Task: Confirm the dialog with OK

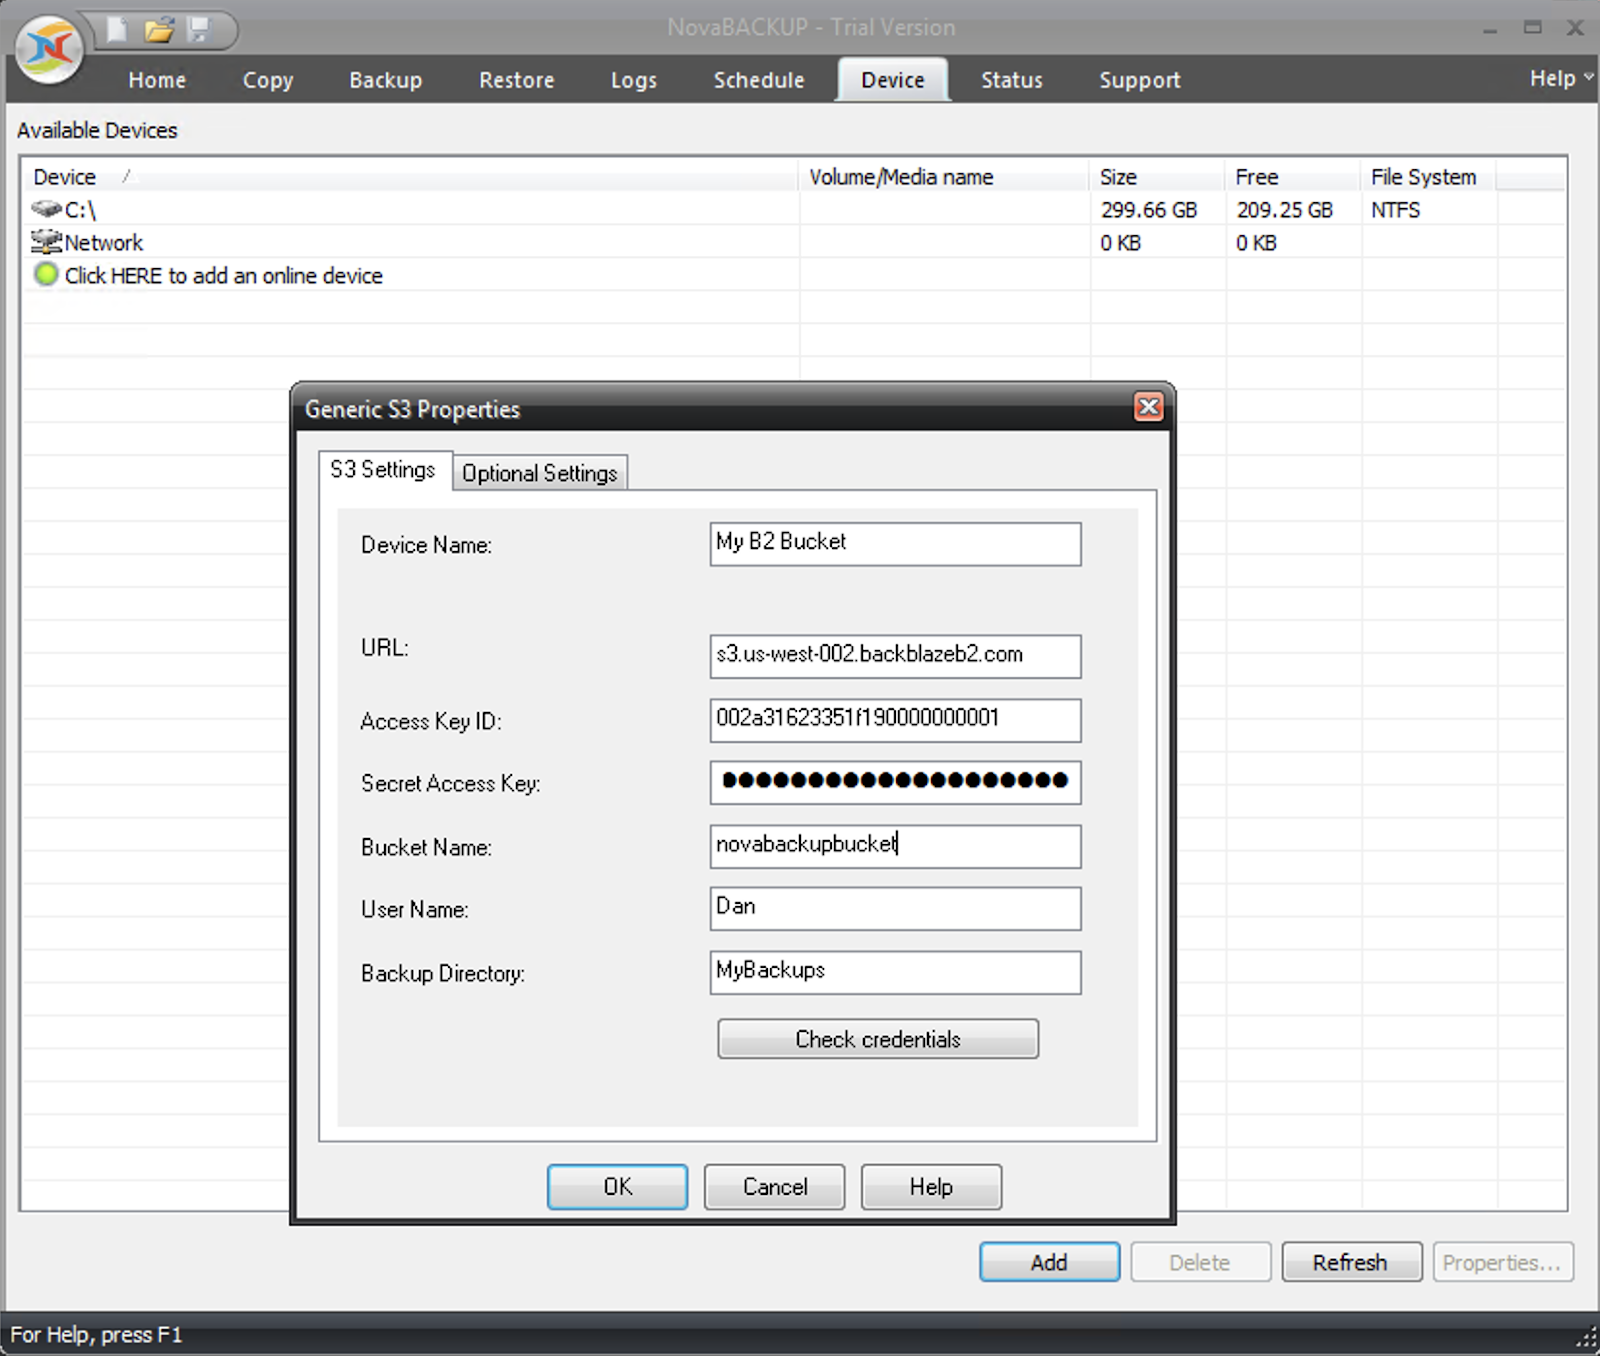Action: 617,1187
